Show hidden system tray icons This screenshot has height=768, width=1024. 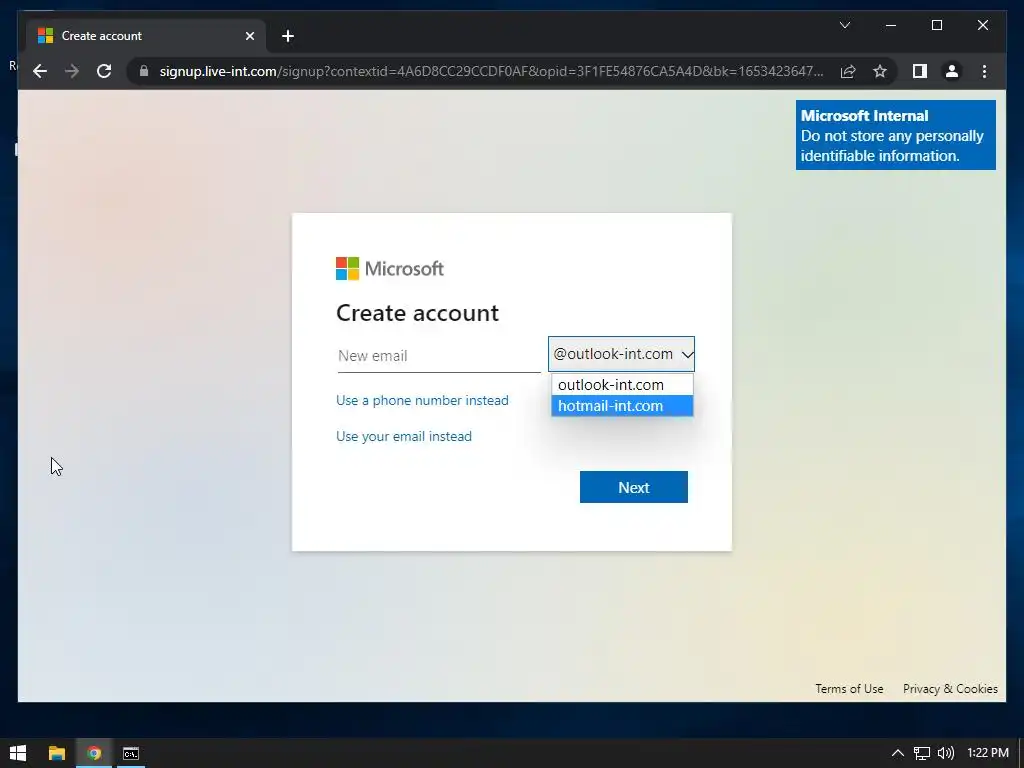(897, 753)
